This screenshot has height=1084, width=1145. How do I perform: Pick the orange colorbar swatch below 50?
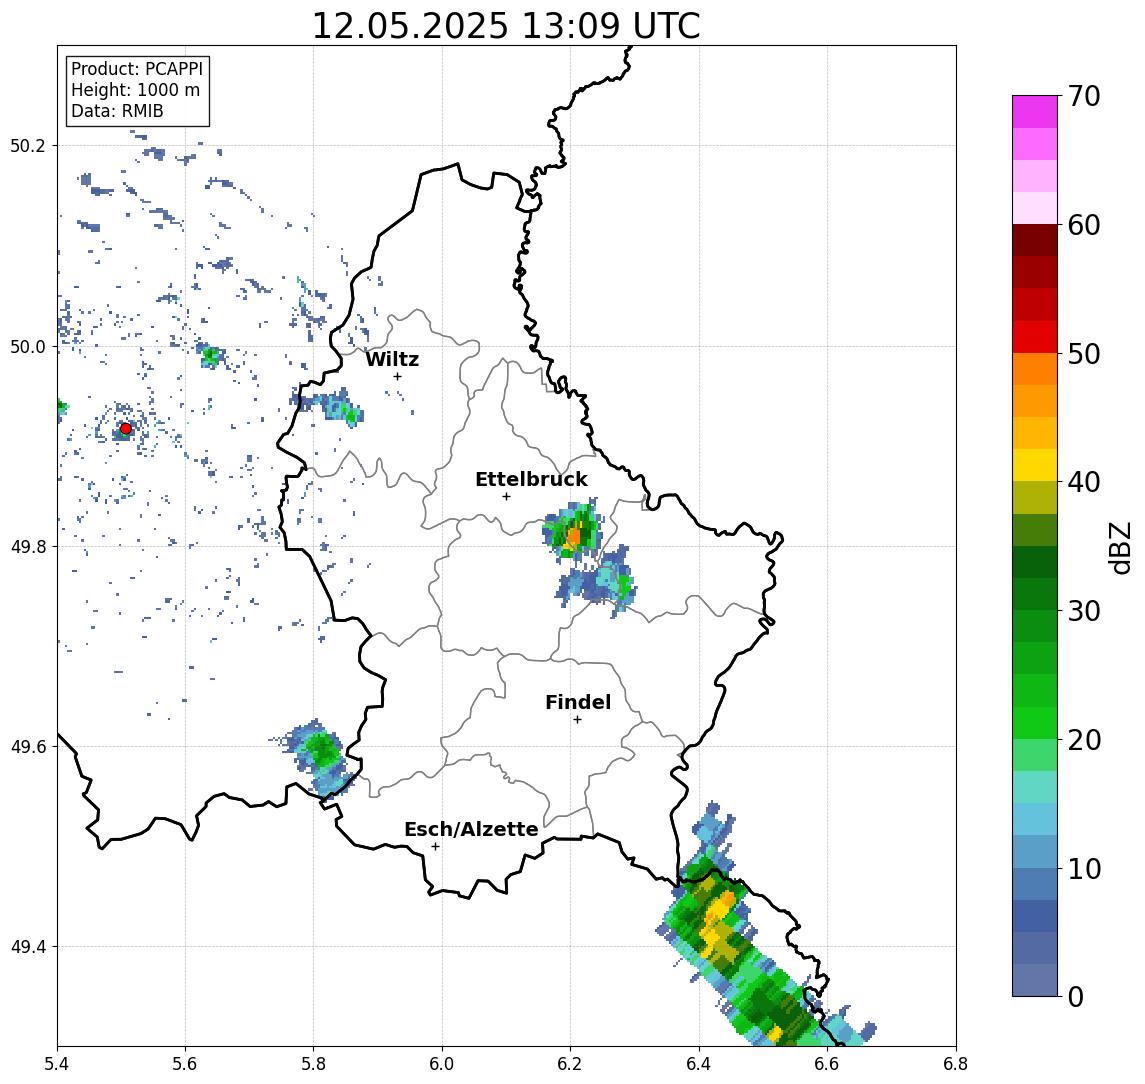[1035, 369]
